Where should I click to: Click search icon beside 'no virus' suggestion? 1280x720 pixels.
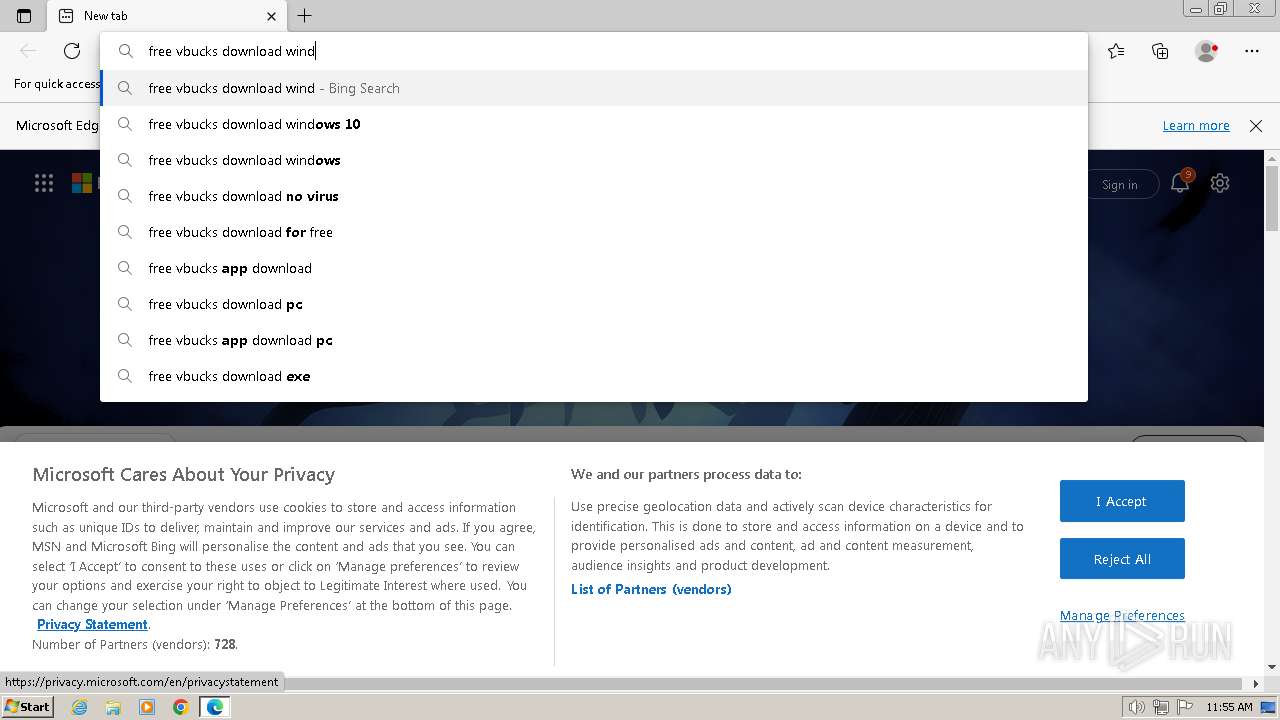pyautogui.click(x=125, y=196)
